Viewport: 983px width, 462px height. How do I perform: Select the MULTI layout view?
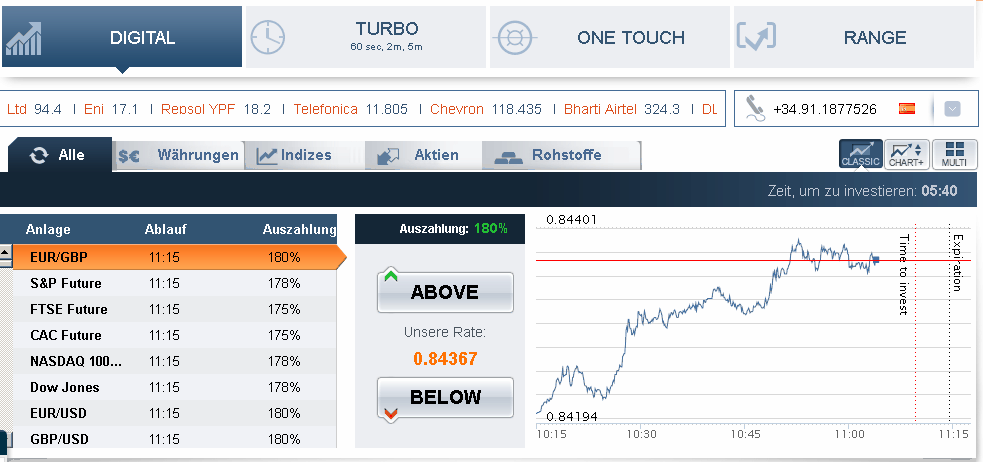coord(955,154)
